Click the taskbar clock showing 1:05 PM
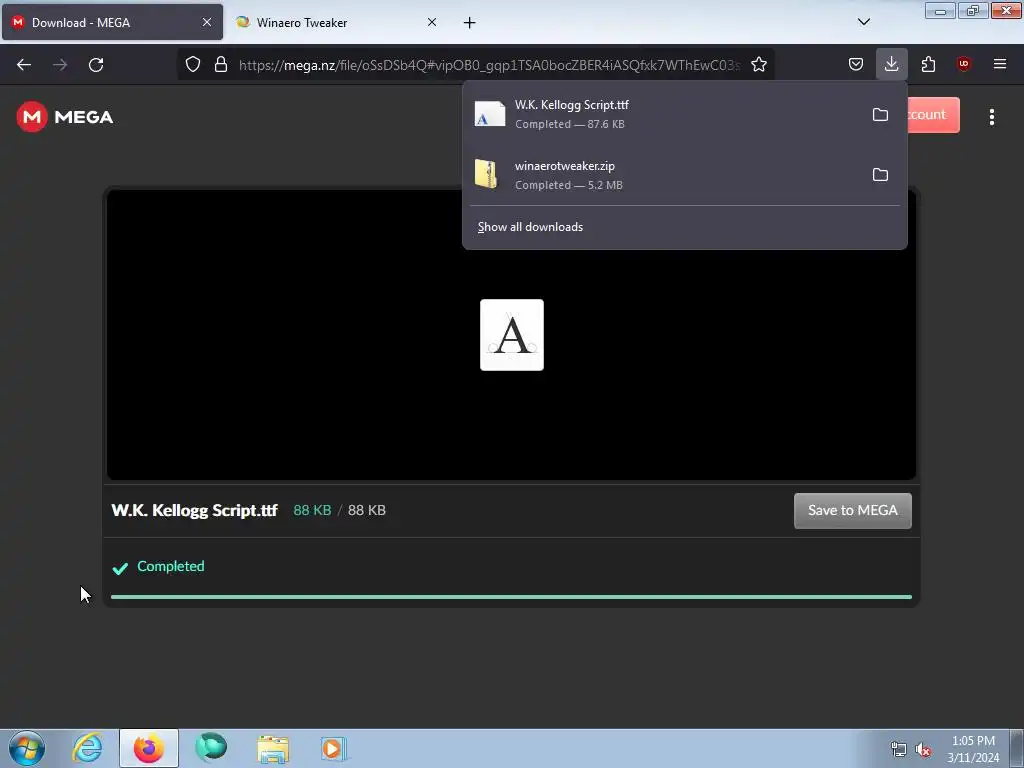The image size is (1024, 768). 972,749
